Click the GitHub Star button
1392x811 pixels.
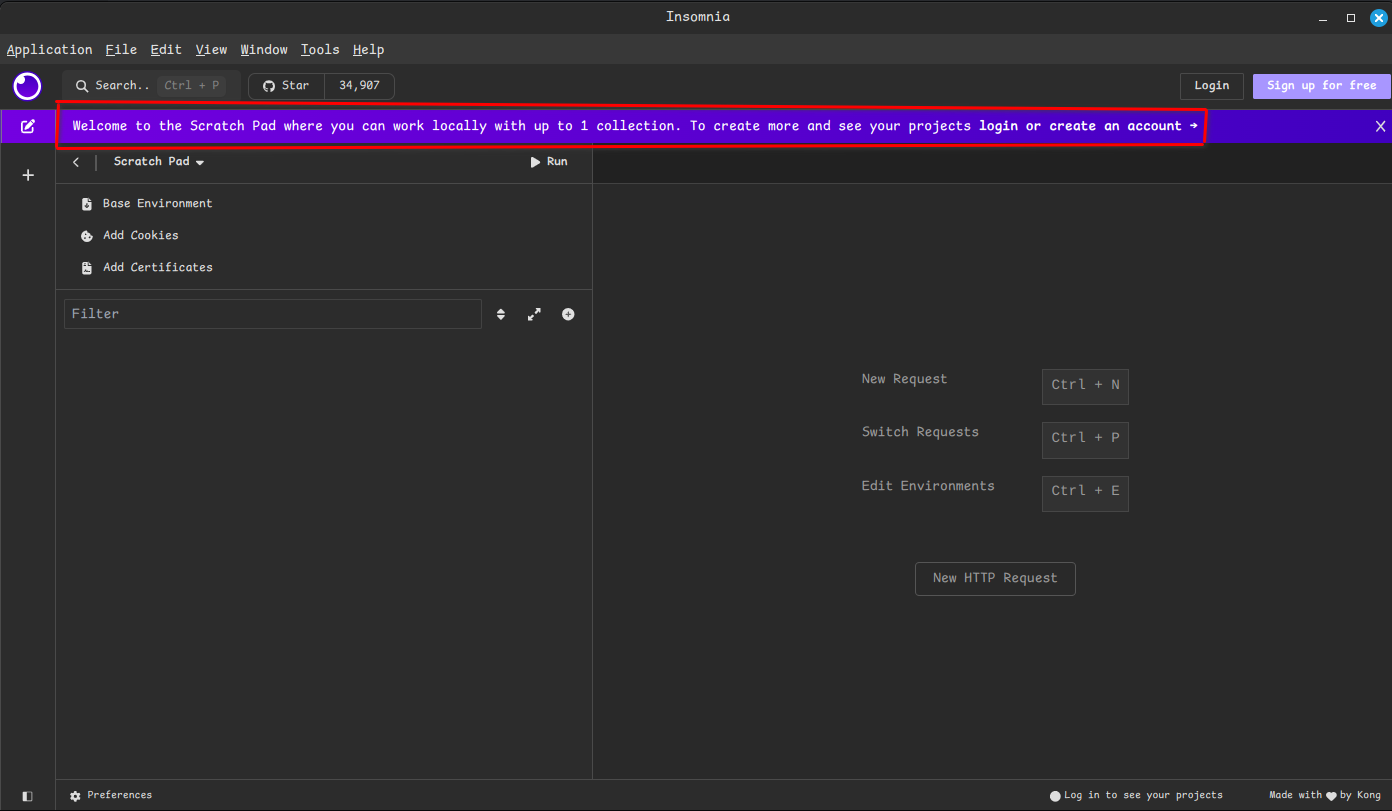pyautogui.click(x=287, y=86)
